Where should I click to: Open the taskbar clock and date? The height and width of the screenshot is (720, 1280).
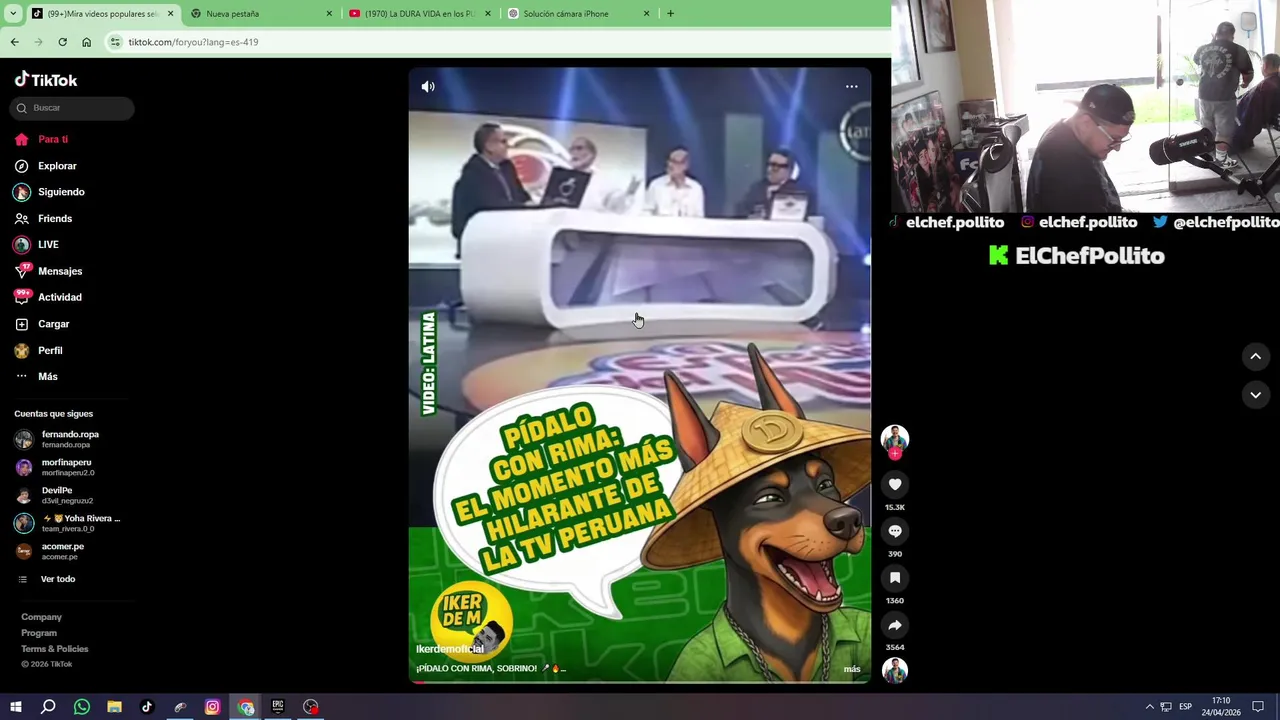click(x=1221, y=707)
